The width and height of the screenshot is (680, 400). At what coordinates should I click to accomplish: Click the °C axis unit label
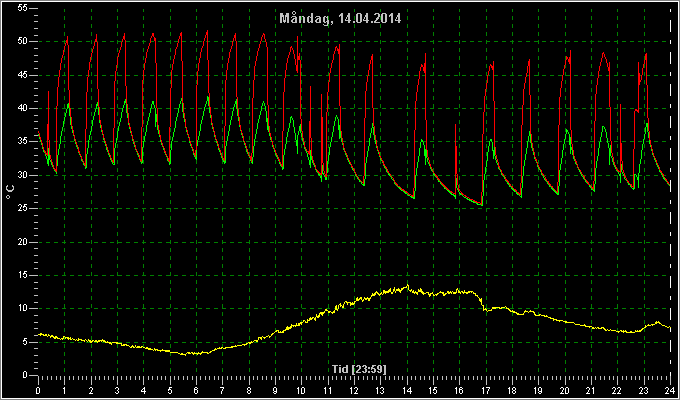[10, 192]
